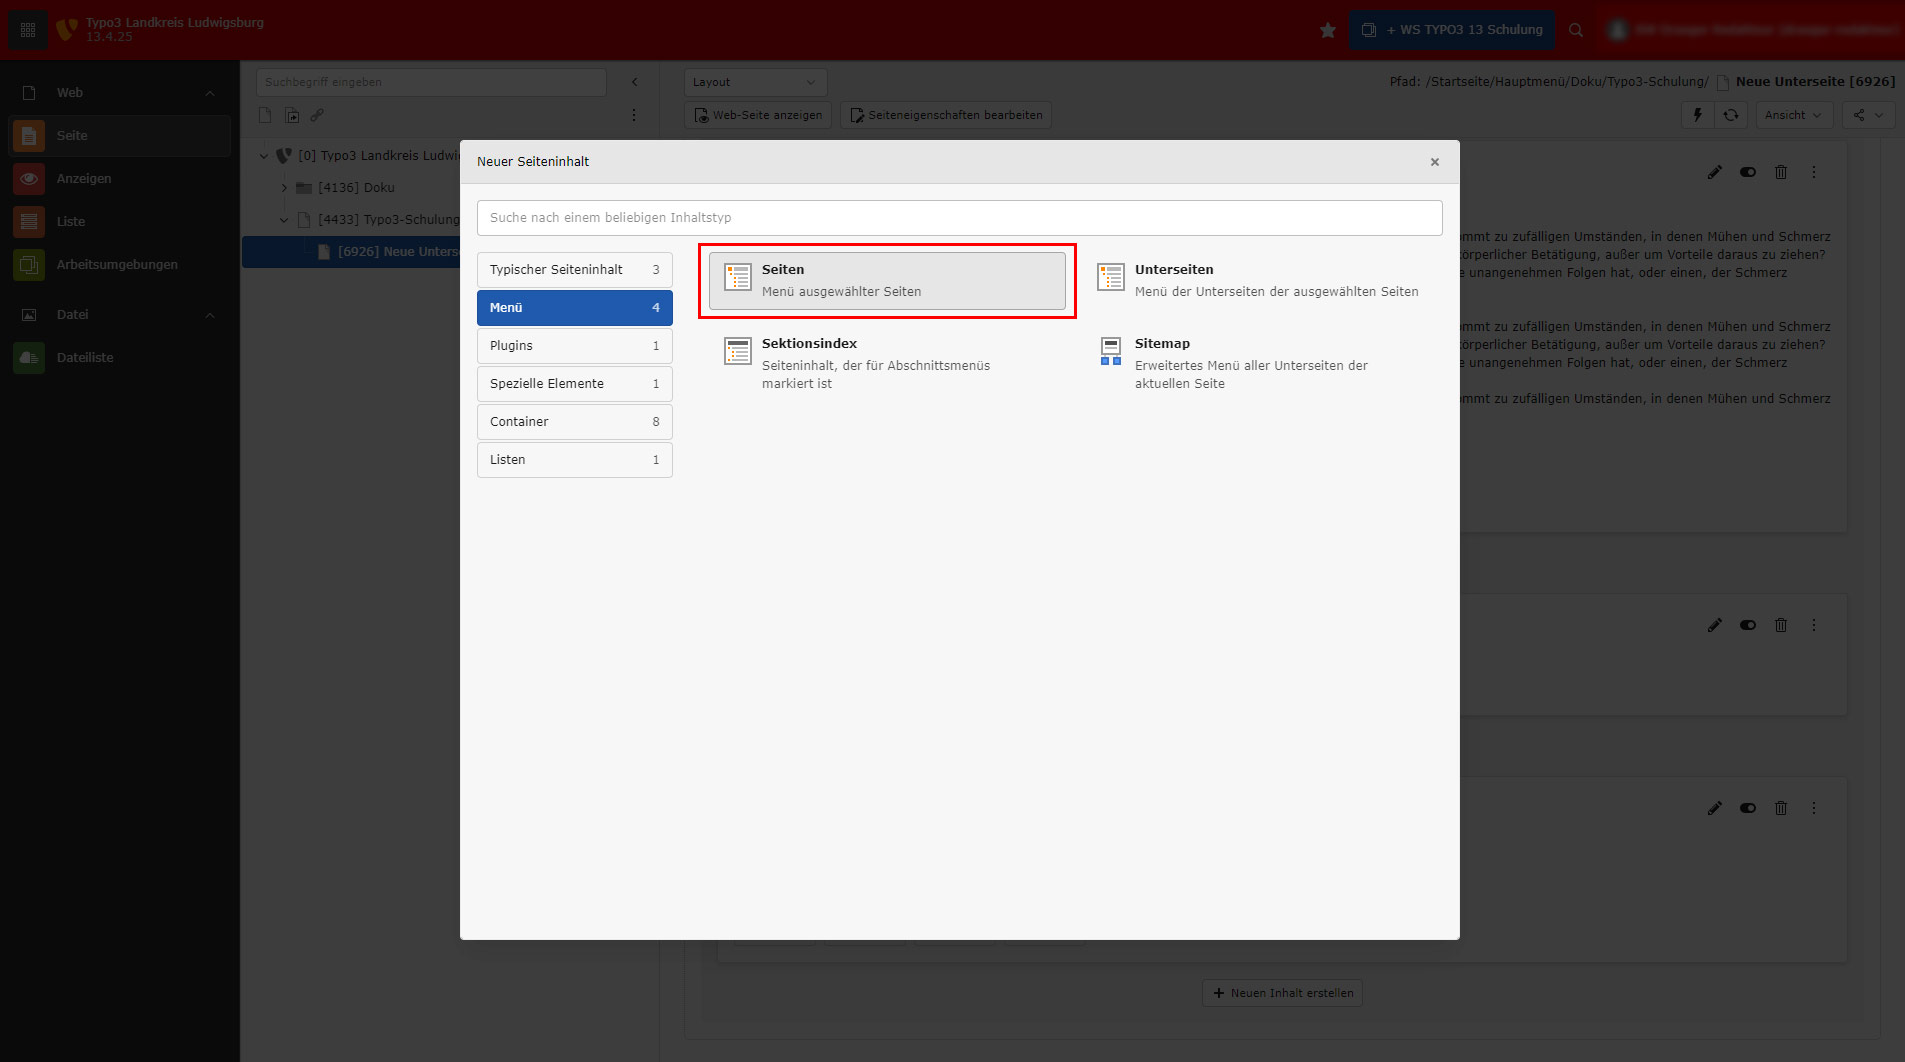Click the bookmark star icon
Image resolution: width=1905 pixels, height=1062 pixels.
1327,30
